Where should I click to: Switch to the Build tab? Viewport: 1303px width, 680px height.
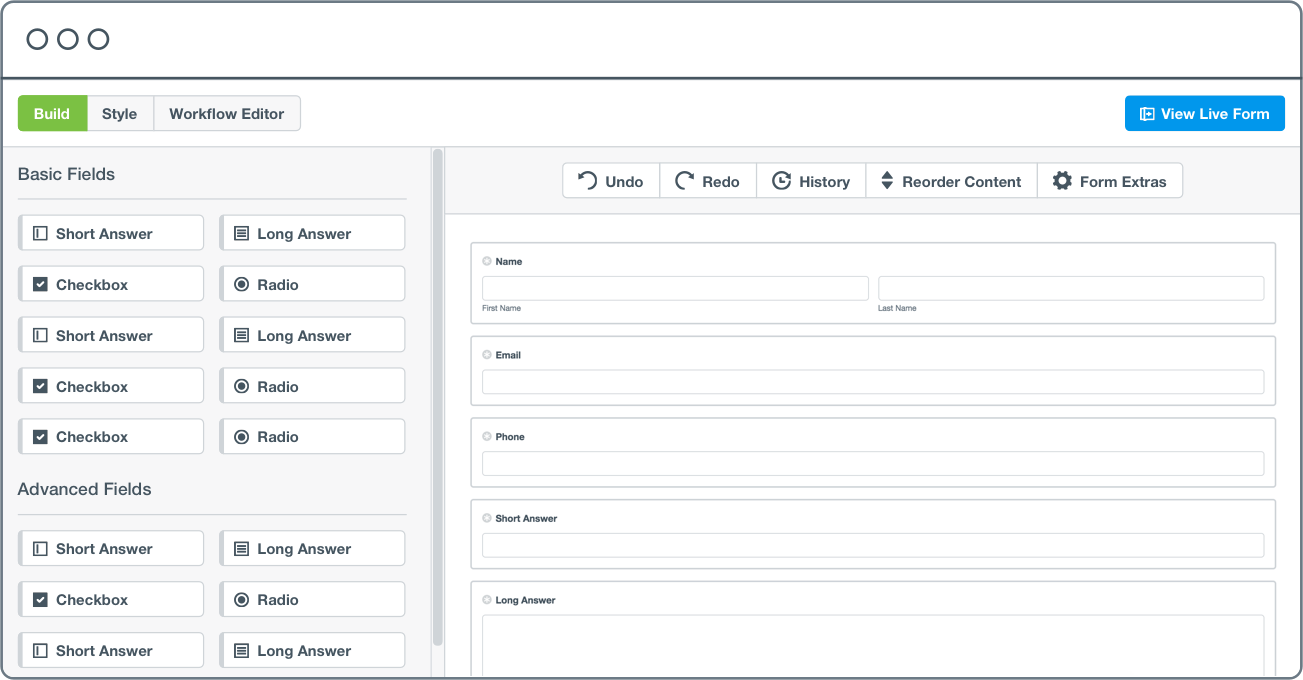pyautogui.click(x=52, y=114)
